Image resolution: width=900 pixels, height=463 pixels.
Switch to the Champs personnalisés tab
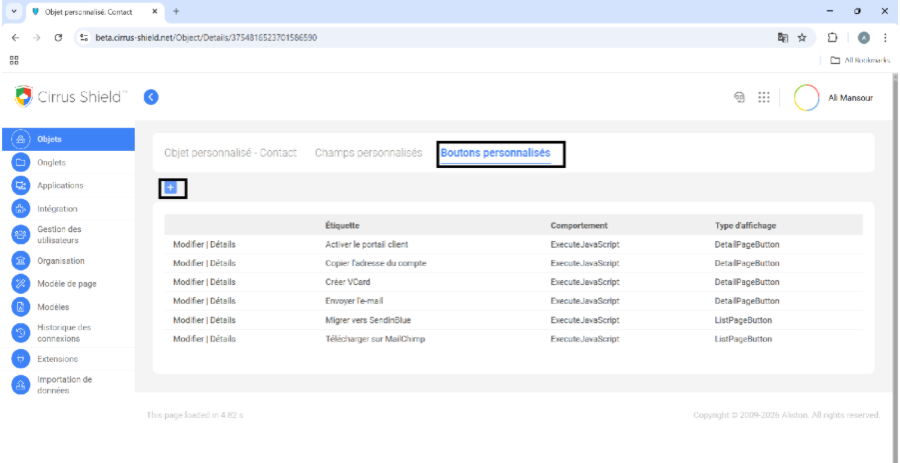[368, 153]
